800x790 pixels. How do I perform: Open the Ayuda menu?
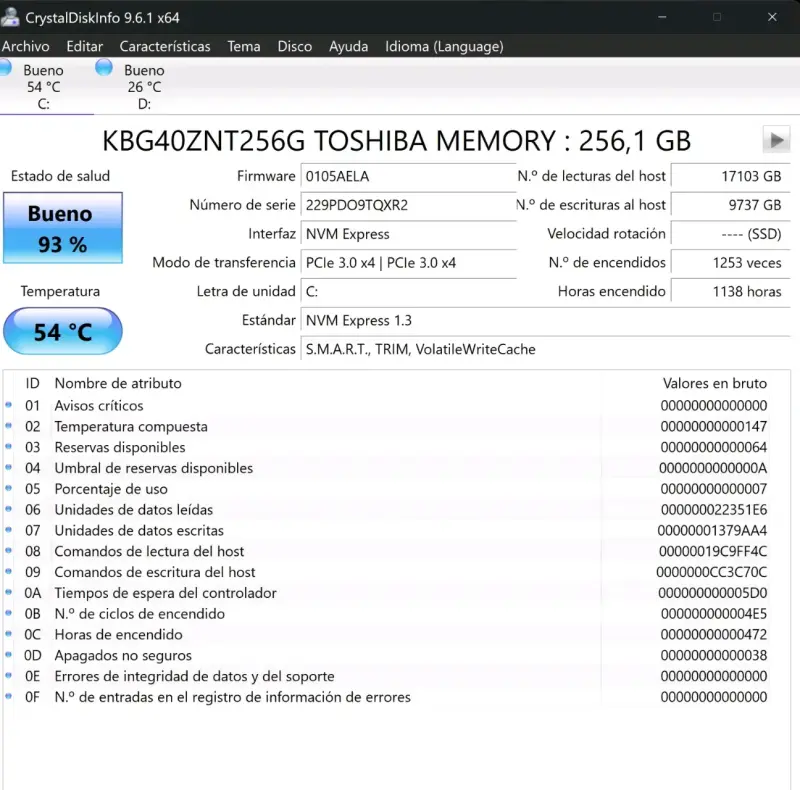pyautogui.click(x=348, y=46)
